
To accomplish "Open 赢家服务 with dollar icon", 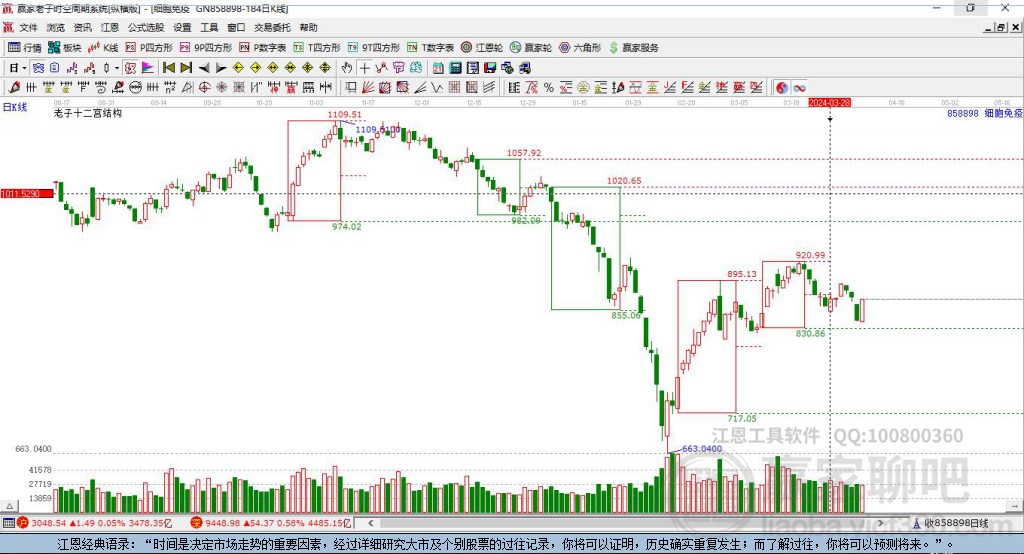I will pos(633,48).
